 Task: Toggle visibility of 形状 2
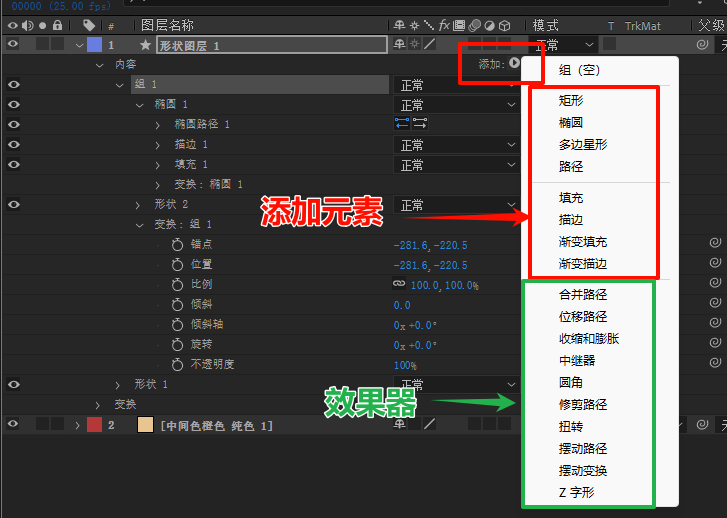point(14,205)
